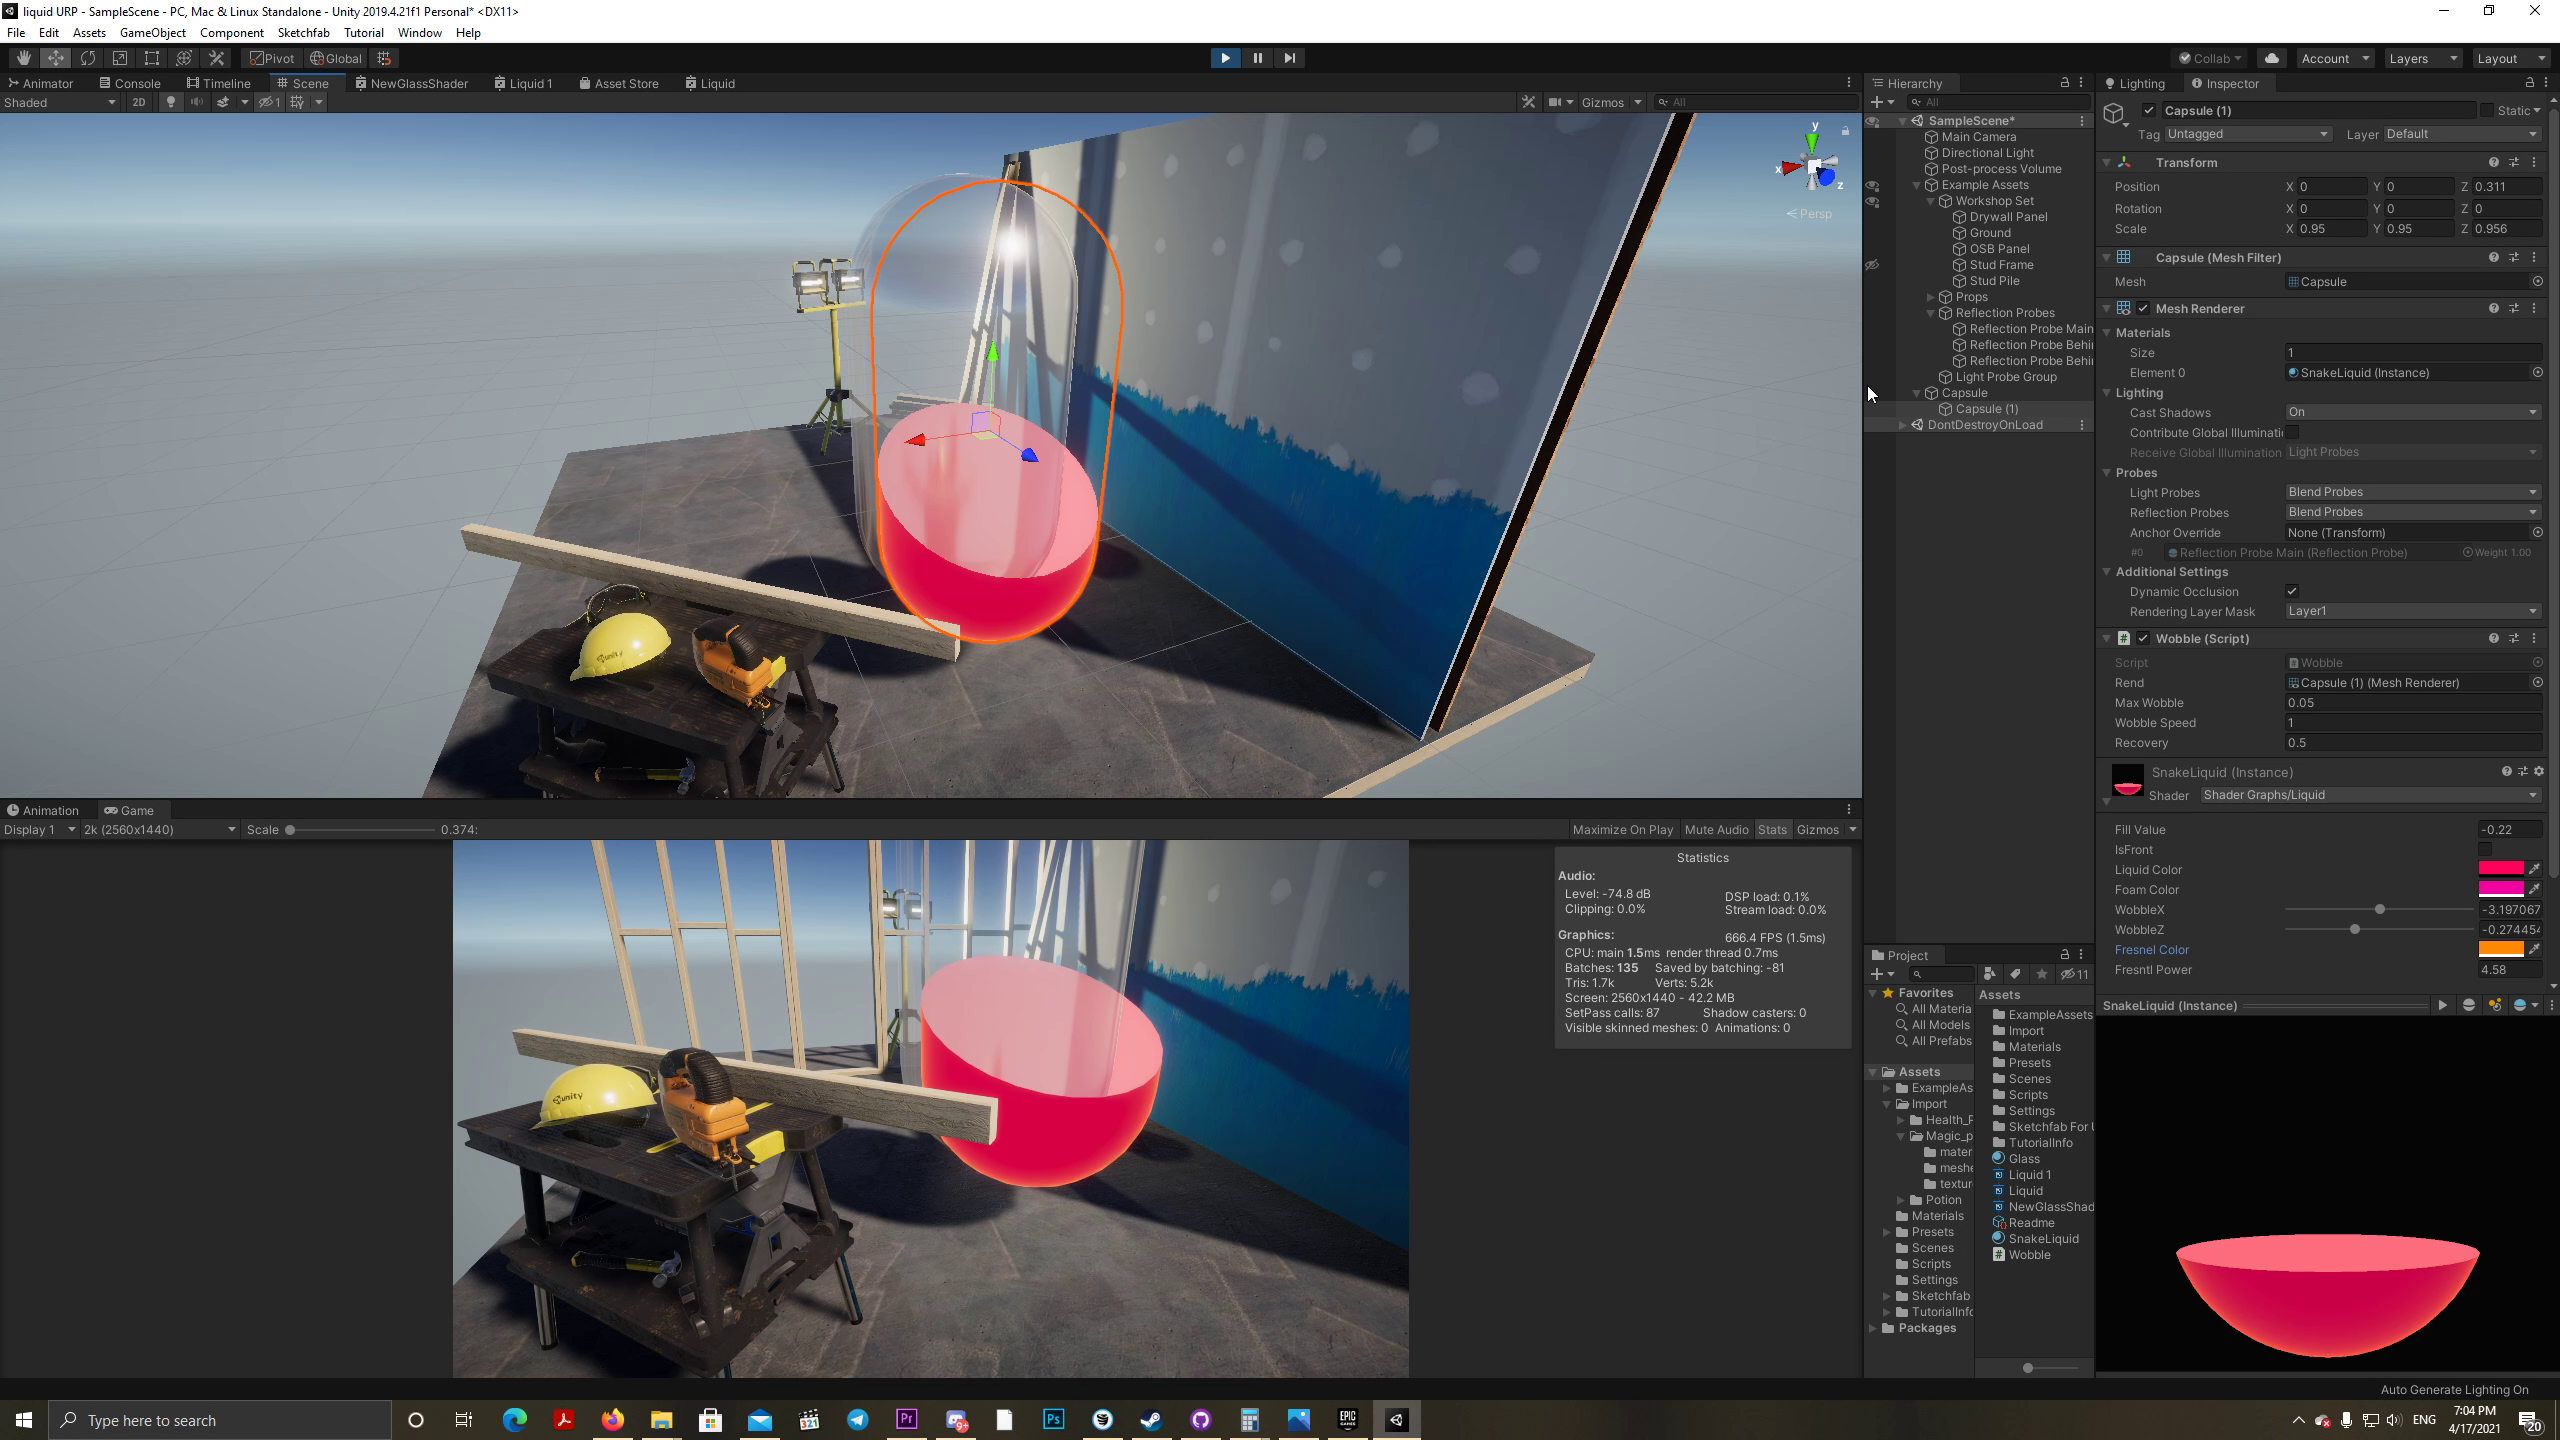Disable the Wobble script component
This screenshot has height=1440, width=2560.
2143,638
